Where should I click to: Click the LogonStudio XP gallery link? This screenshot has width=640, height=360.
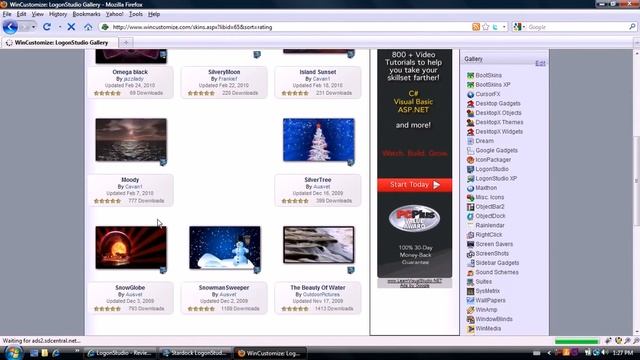pyautogui.click(x=496, y=179)
